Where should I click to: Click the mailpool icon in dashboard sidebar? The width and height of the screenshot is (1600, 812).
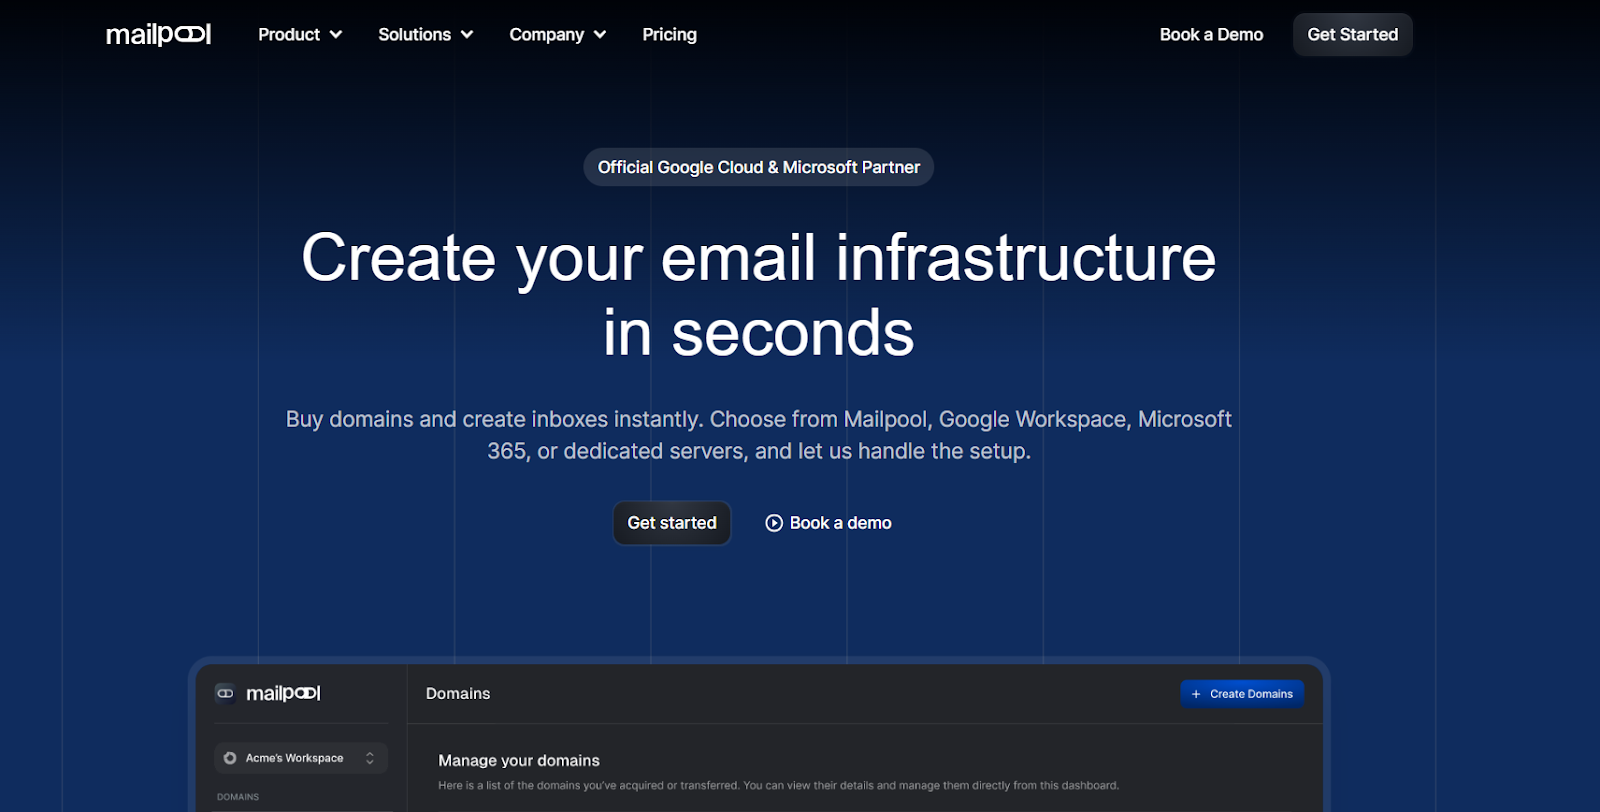225,693
